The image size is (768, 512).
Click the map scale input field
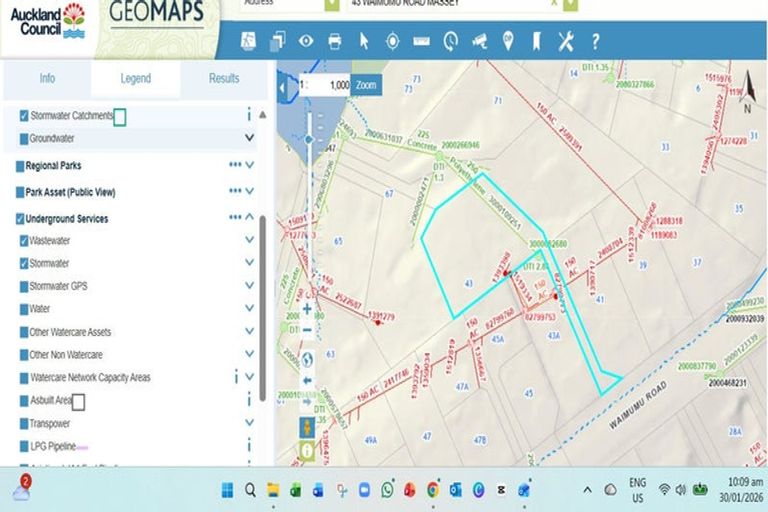[328, 86]
